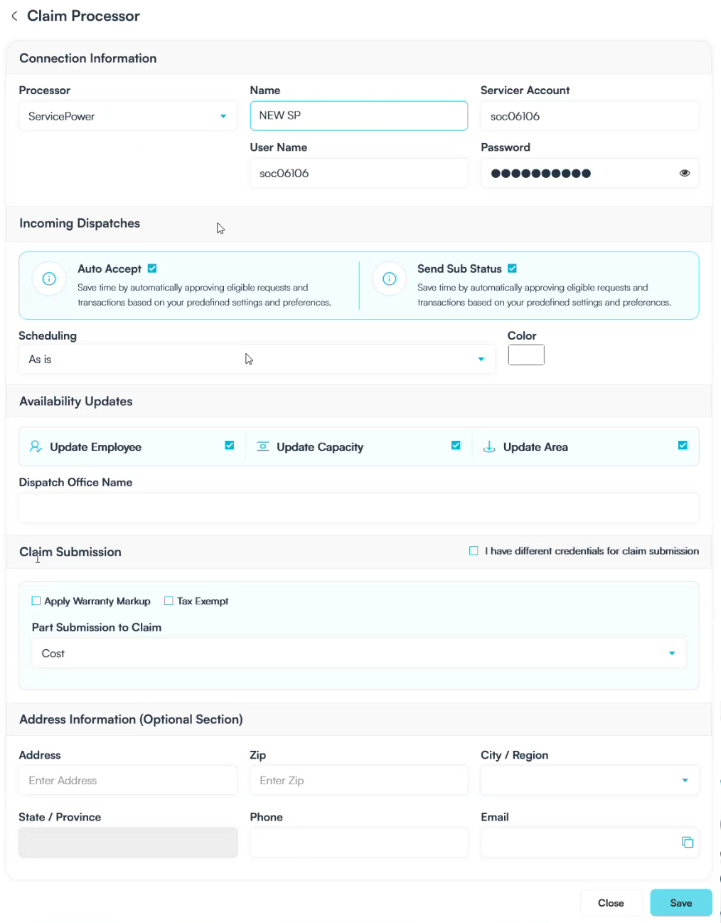This screenshot has height=923, width=721.
Task: Click the Claim Submission section header
Action: click(70, 552)
